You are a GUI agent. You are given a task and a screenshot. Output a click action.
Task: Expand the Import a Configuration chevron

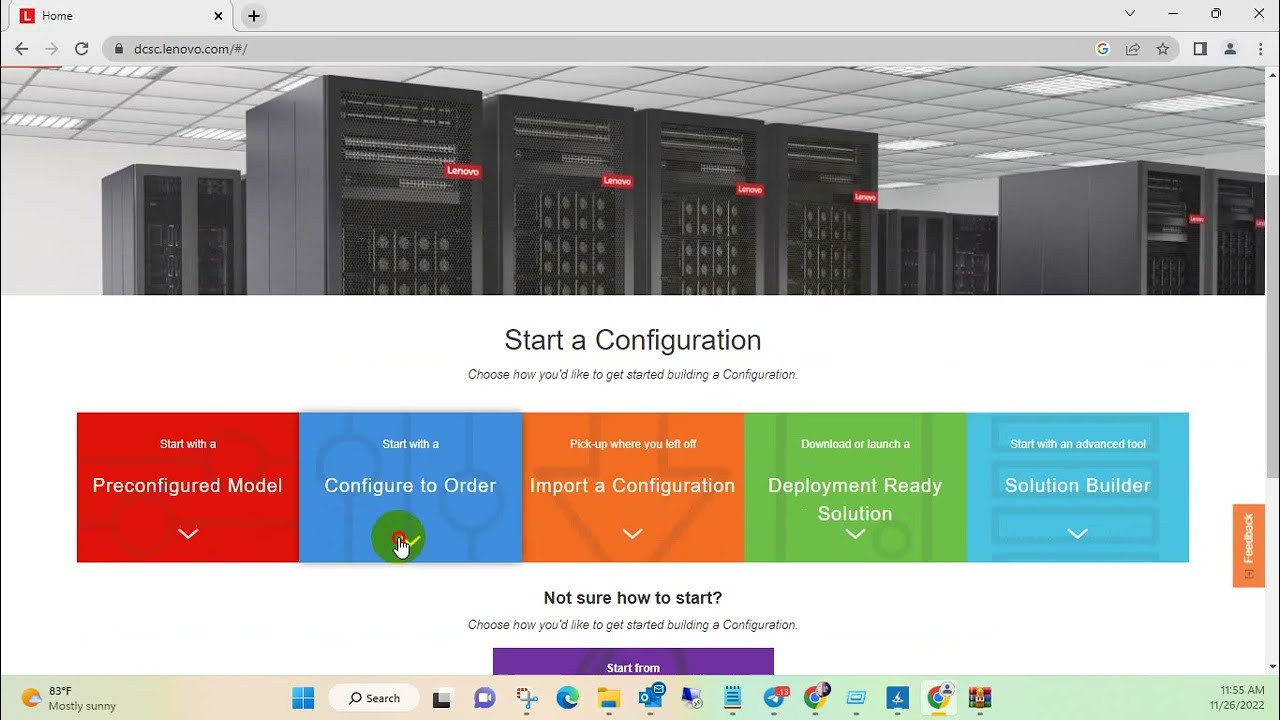[632, 534]
